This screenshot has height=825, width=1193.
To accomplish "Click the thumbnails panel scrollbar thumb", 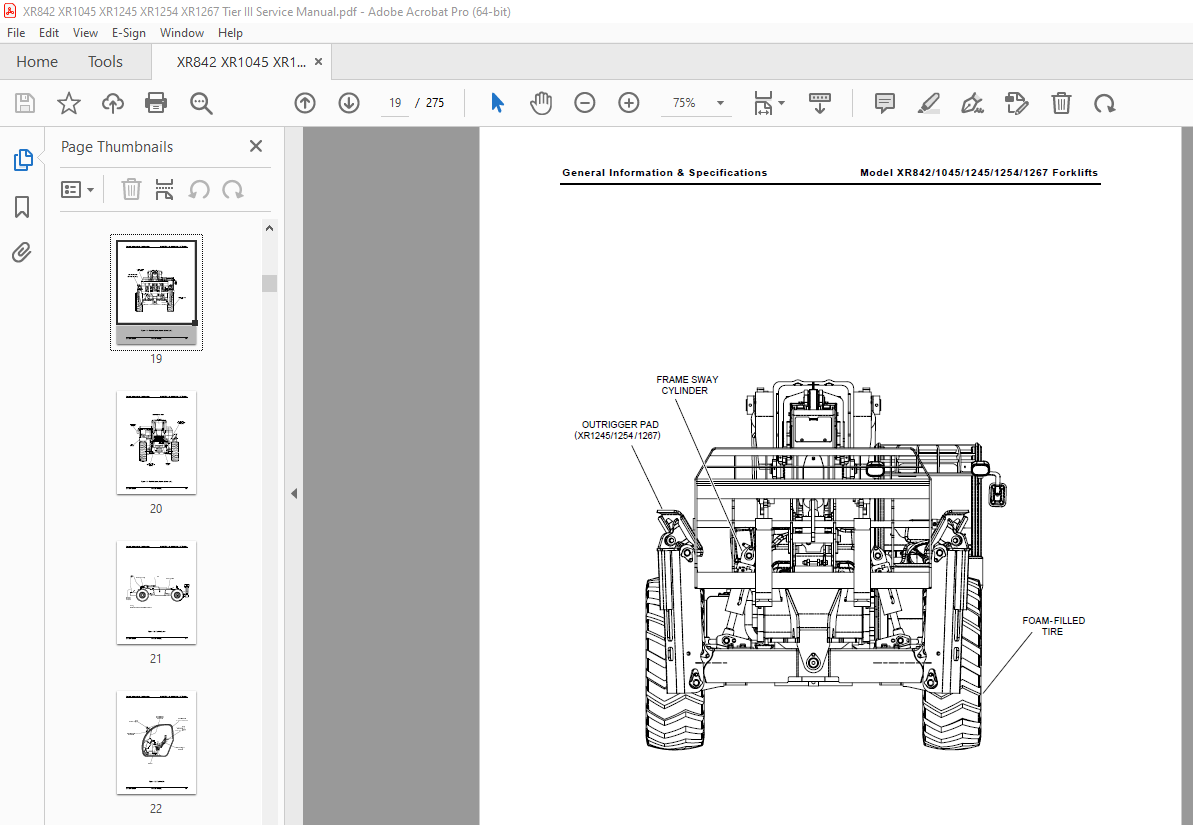I will (269, 283).
